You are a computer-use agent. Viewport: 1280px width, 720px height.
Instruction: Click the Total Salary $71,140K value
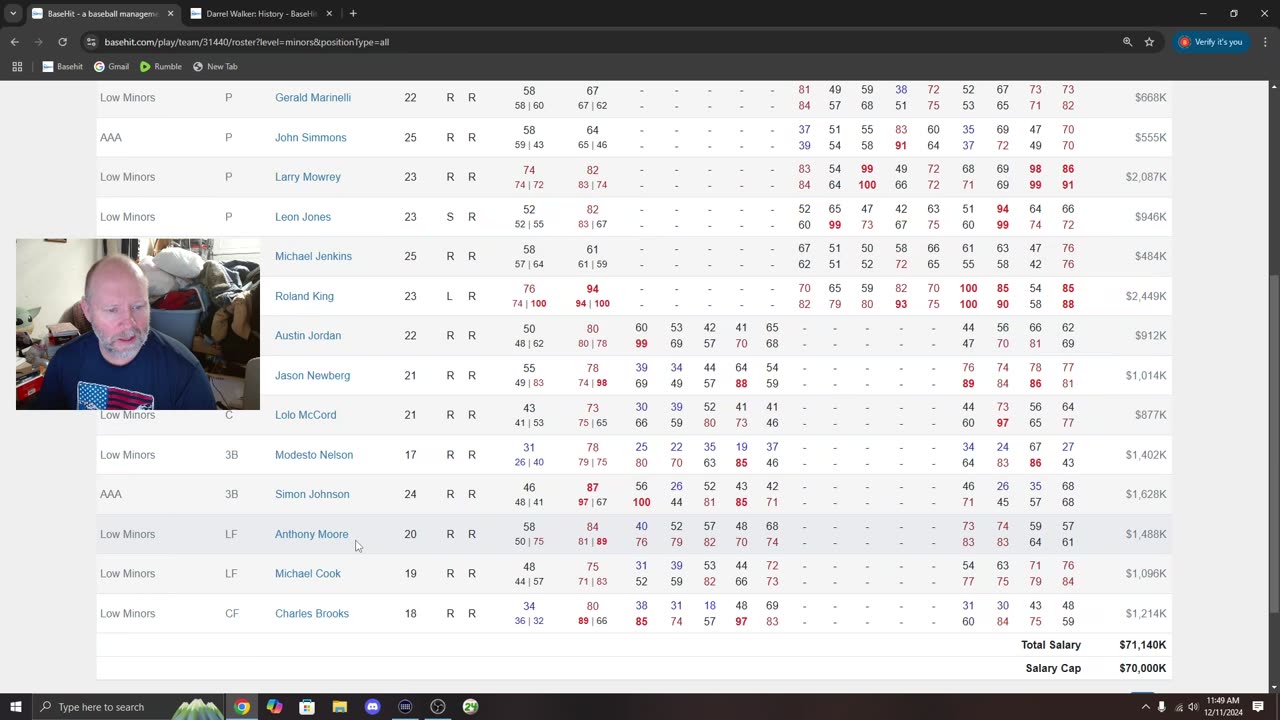point(1142,645)
